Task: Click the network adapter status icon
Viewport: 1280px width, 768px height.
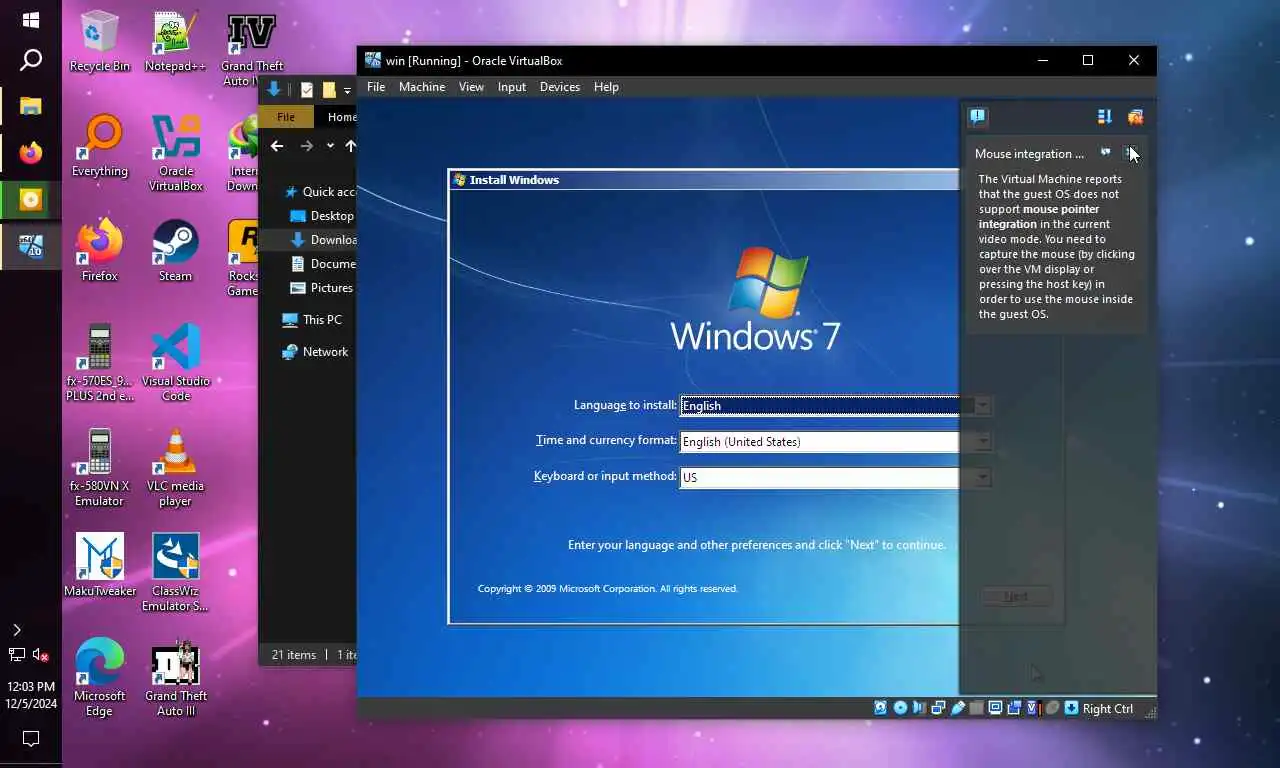Action: [938, 708]
